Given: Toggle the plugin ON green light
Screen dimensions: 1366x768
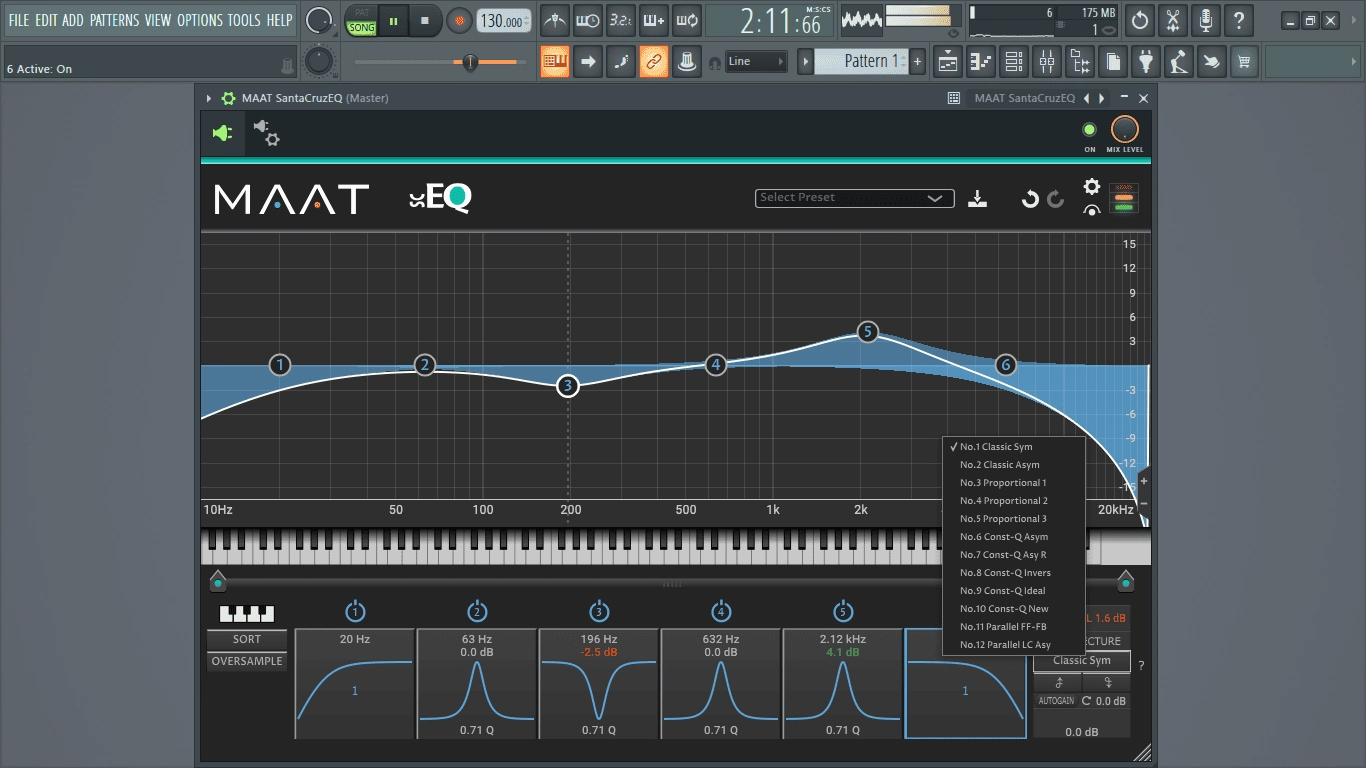Looking at the screenshot, I should click(x=1089, y=130).
